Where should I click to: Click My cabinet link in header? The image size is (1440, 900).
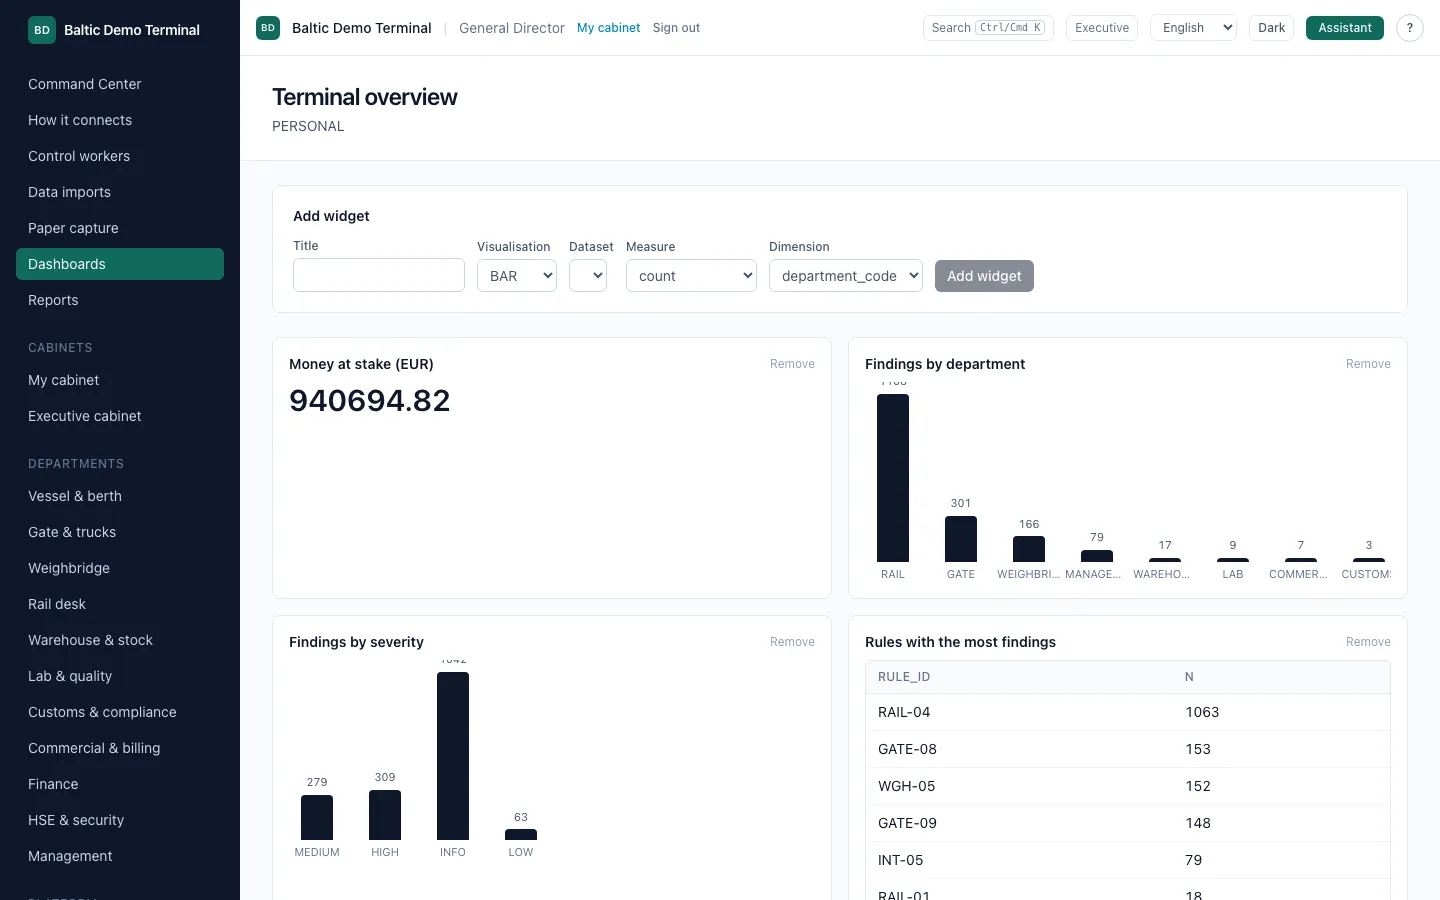pyautogui.click(x=608, y=28)
